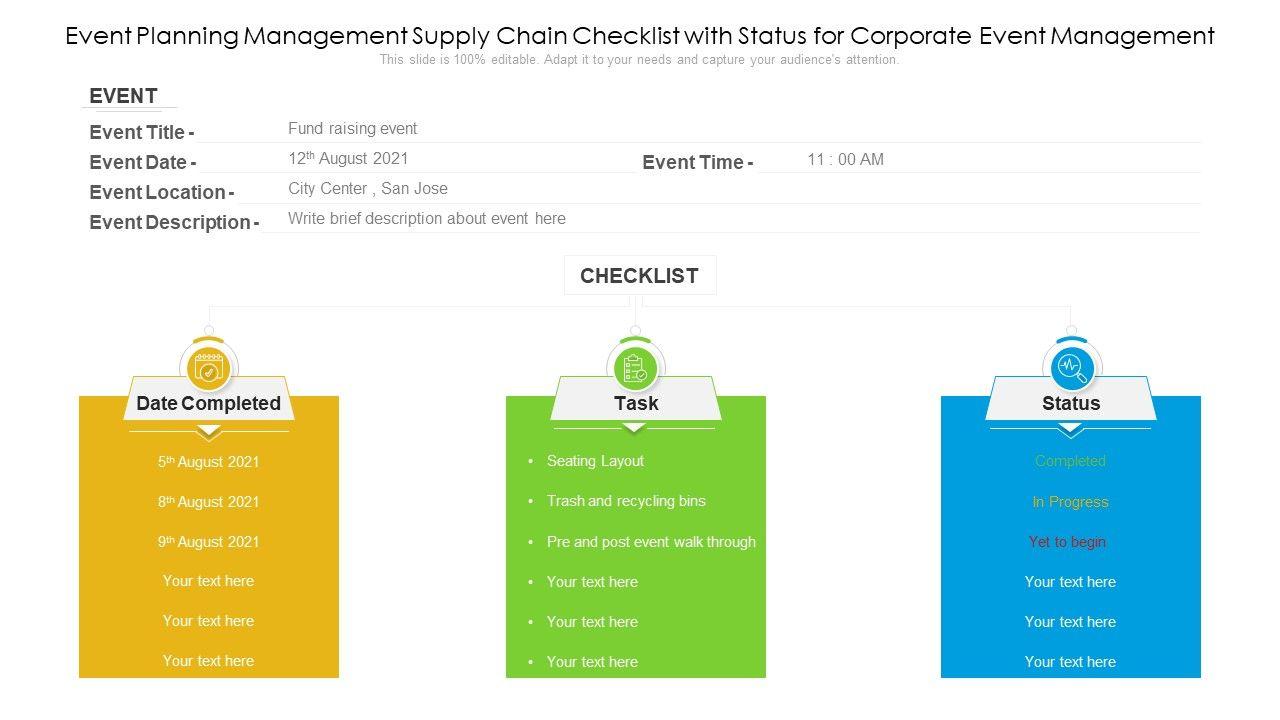
Task: Click the arrow below Task header
Action: (x=634, y=429)
